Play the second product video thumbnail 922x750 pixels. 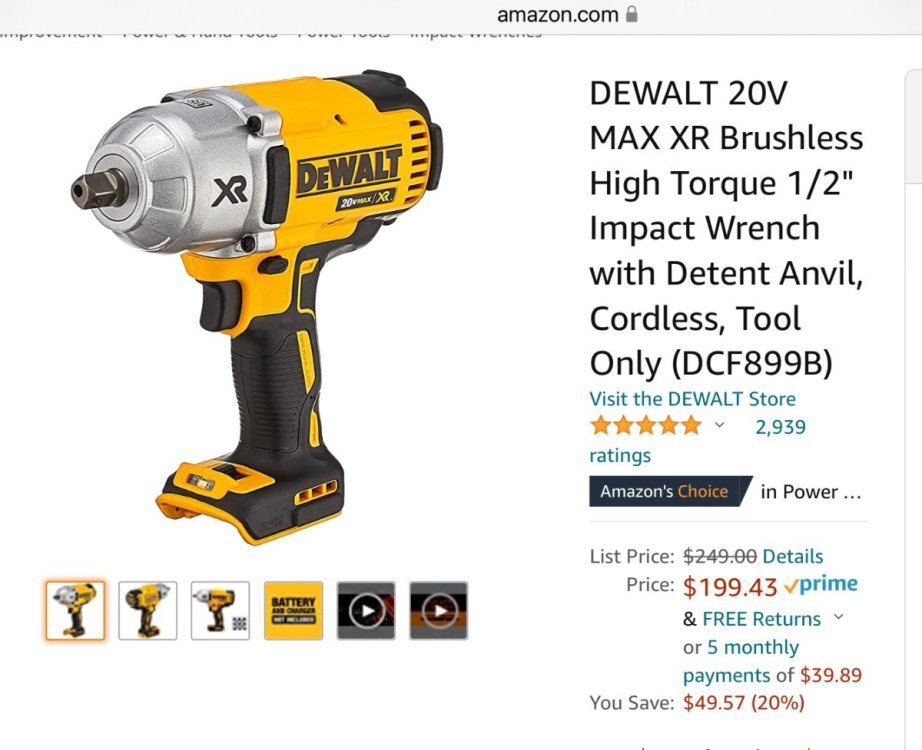click(439, 611)
